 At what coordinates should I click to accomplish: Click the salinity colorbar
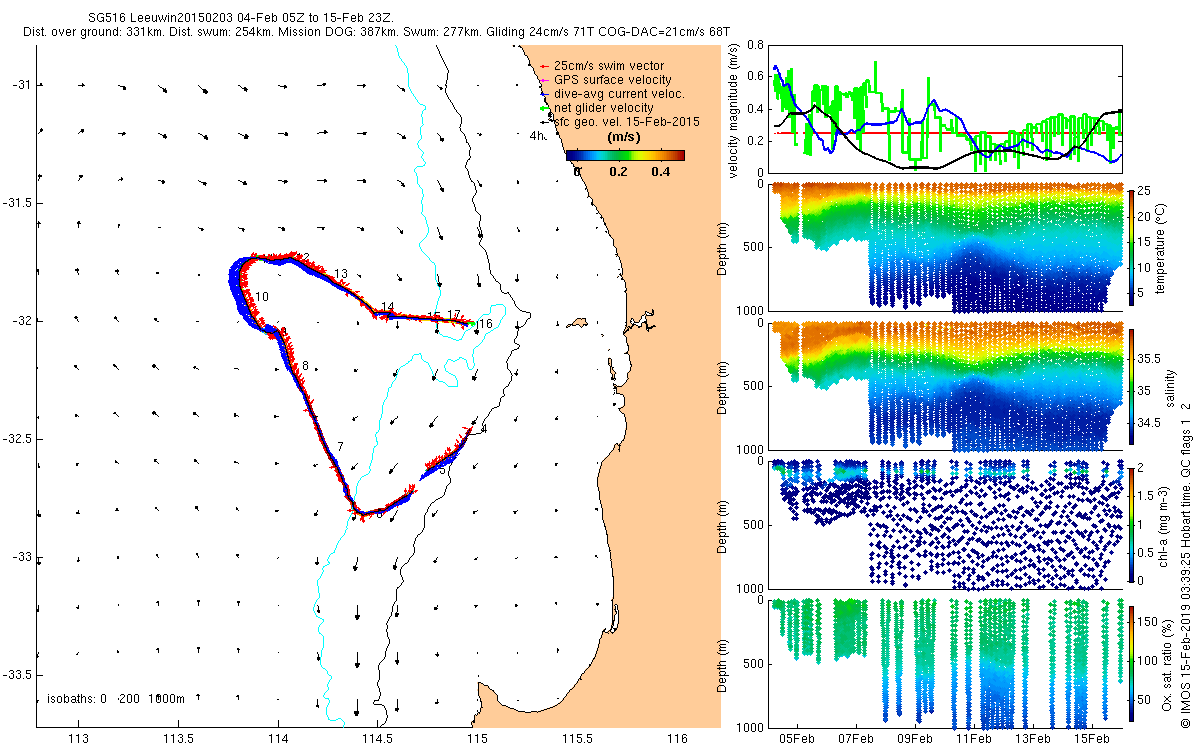[1131, 388]
